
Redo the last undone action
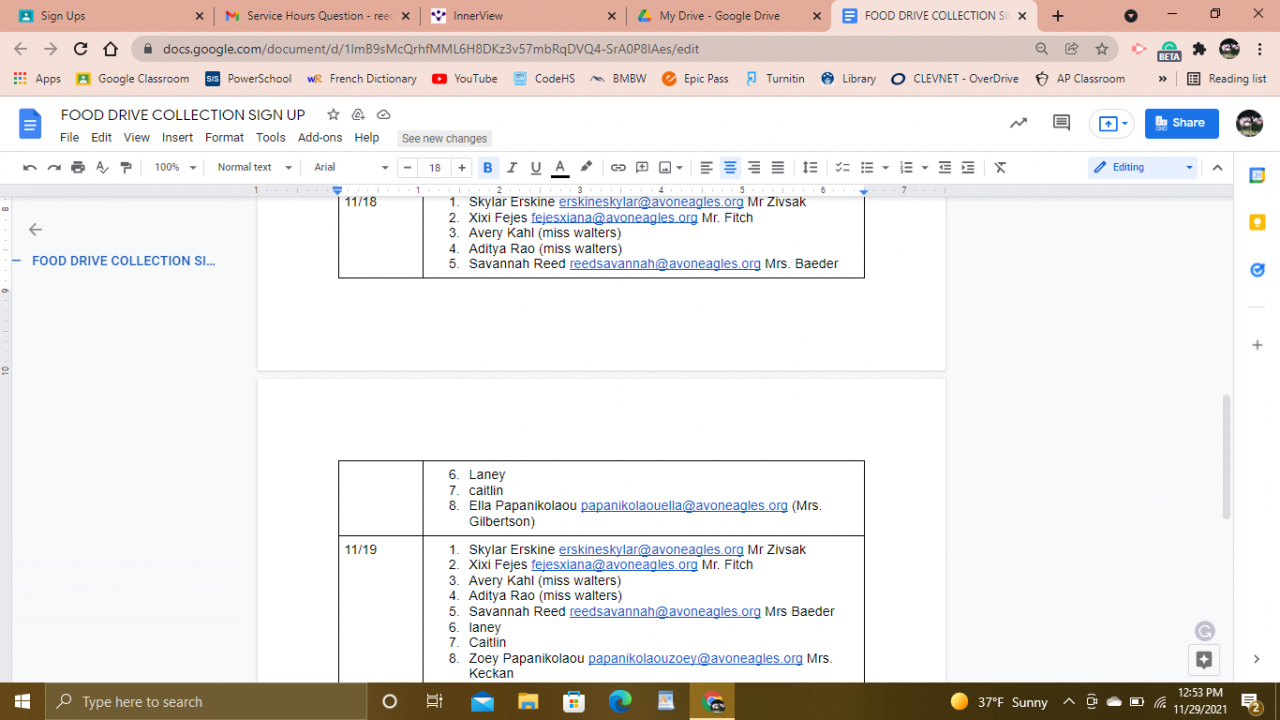54,168
